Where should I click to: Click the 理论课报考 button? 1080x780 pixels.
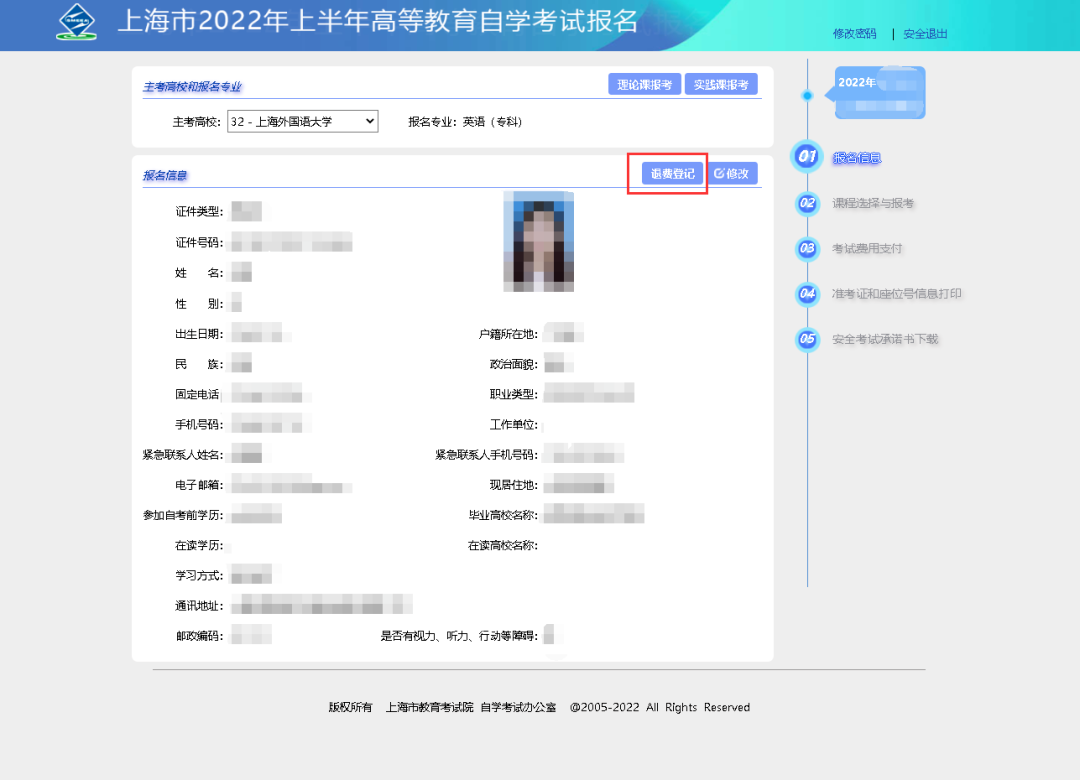[x=643, y=84]
